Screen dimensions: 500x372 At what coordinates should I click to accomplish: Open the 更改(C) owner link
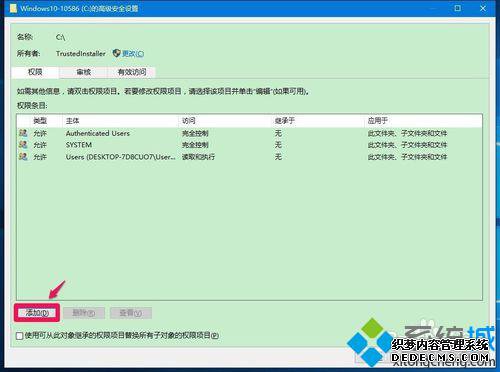[133, 54]
